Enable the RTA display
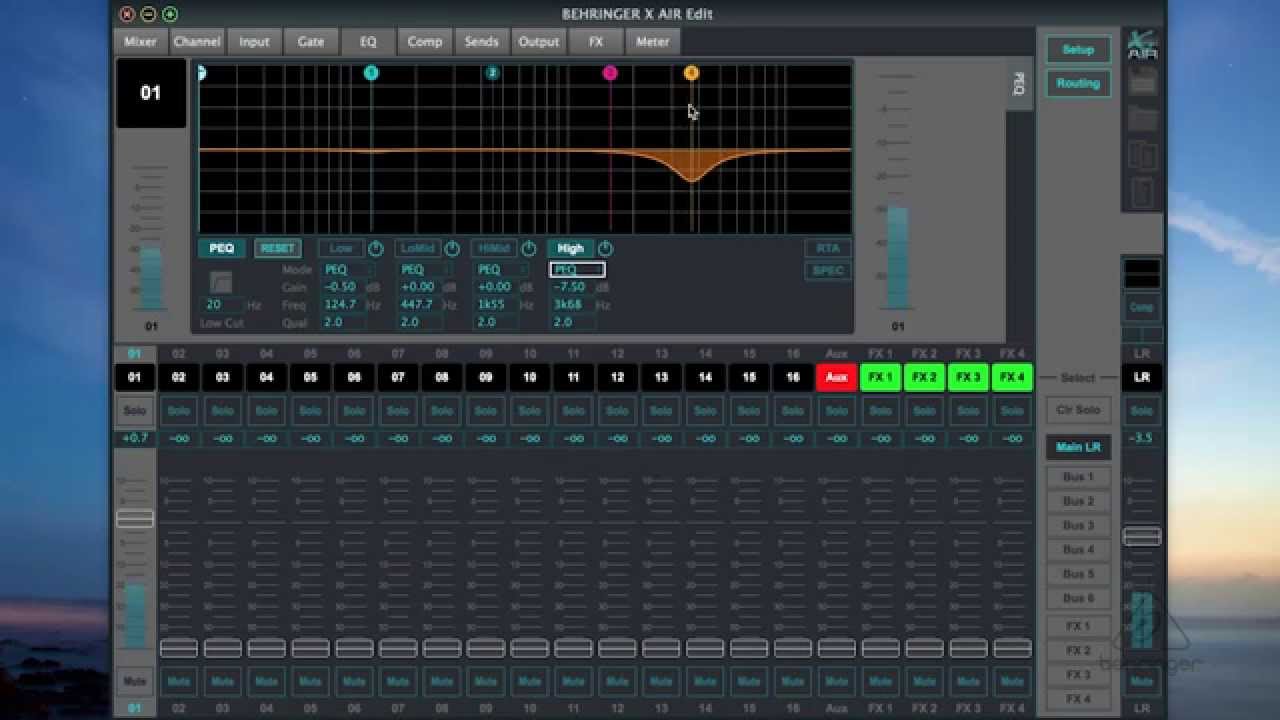 click(x=828, y=248)
